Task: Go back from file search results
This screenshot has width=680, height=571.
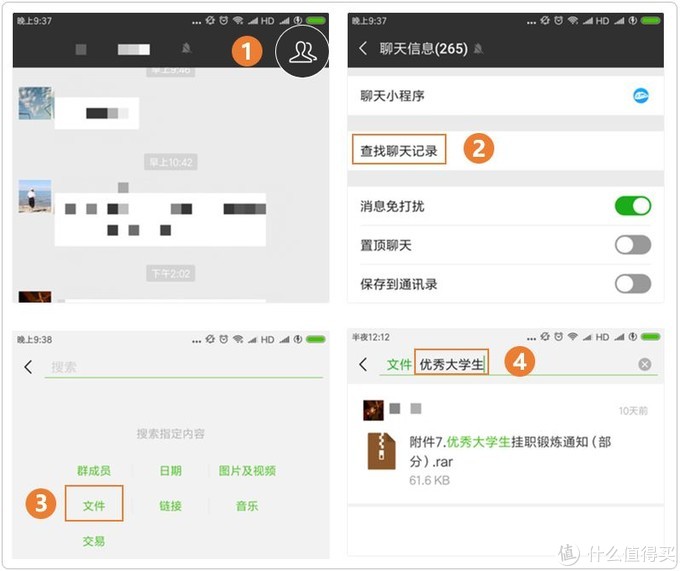Action: coord(363,364)
